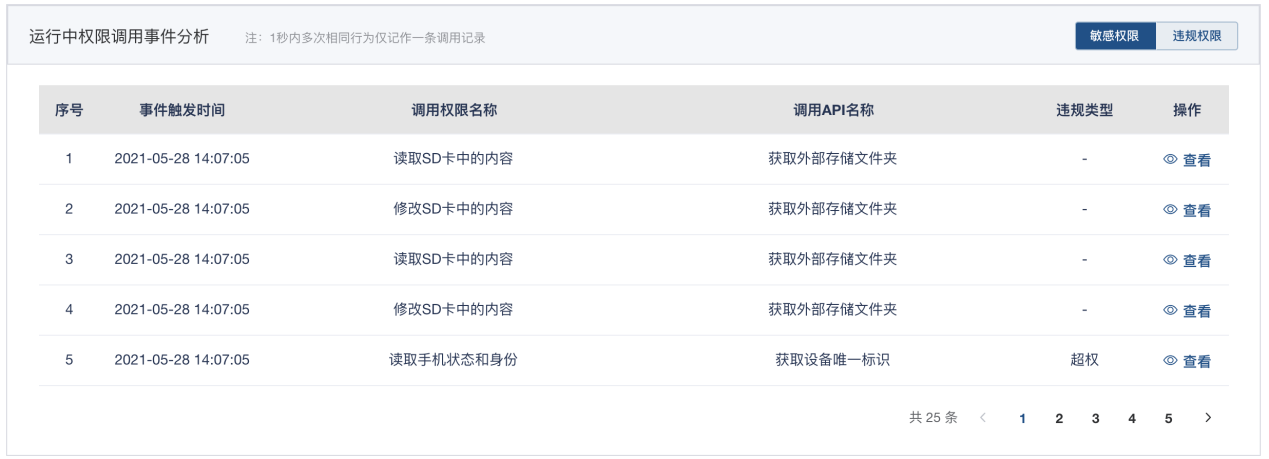Switch to the 违规权限 tab
This screenshot has height=459, width=1269.
[1197, 36]
